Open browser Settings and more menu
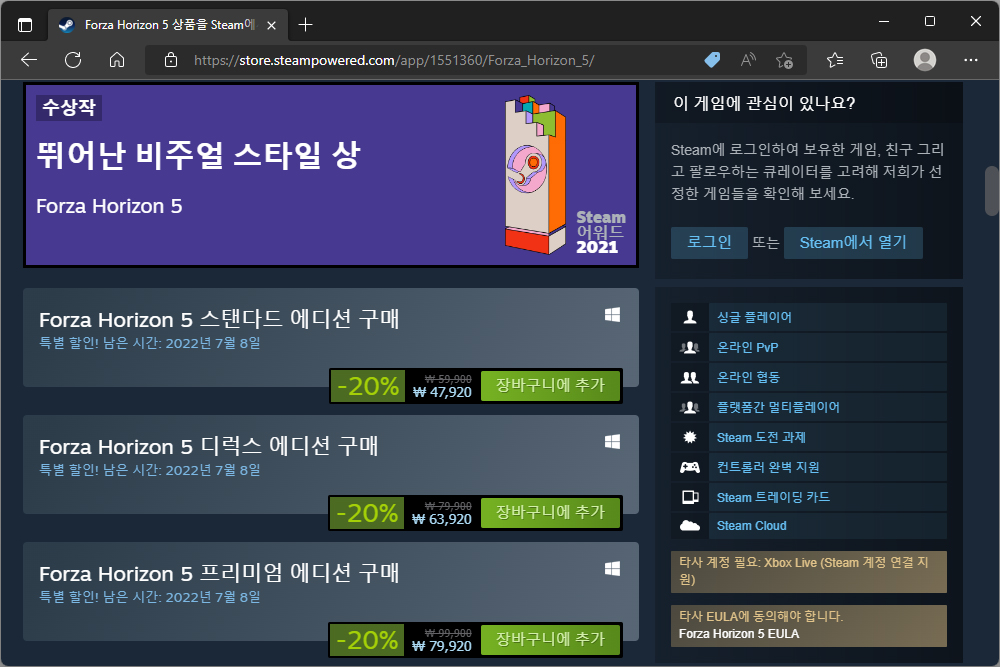The image size is (1000, 667). point(971,60)
